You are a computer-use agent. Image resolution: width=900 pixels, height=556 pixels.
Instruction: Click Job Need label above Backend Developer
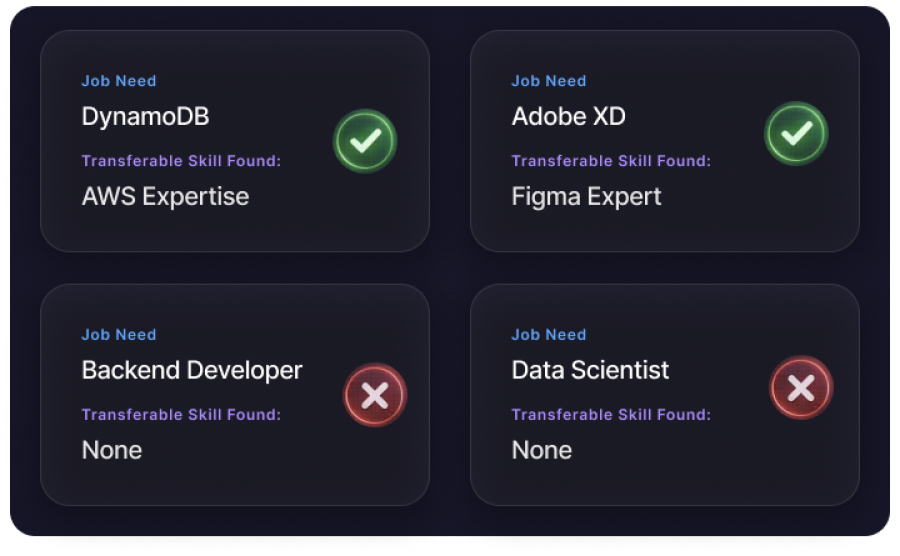click(119, 335)
